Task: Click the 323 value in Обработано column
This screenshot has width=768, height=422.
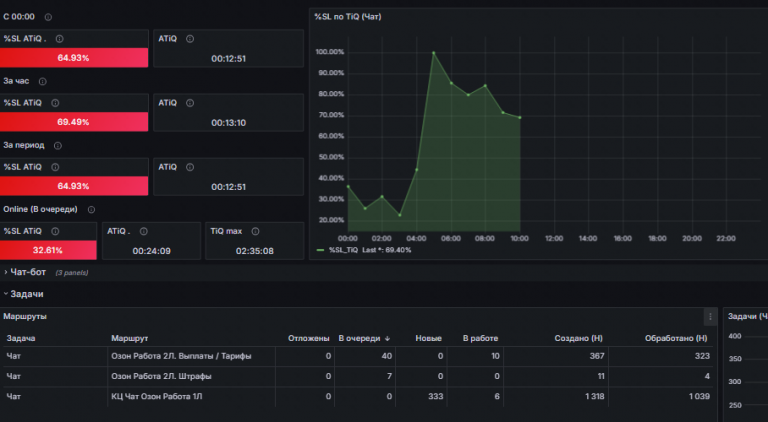Action: click(702, 356)
